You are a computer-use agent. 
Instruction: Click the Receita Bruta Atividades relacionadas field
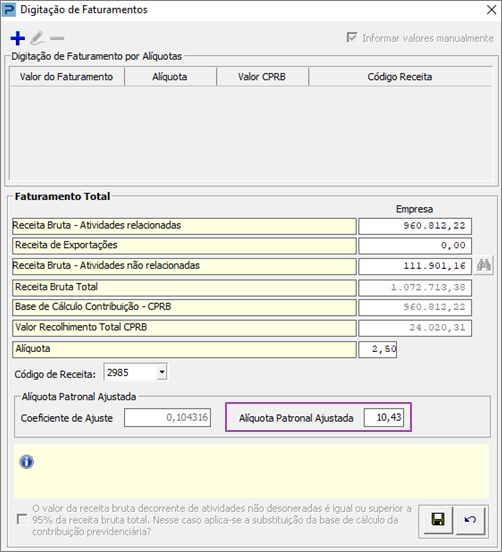pos(415,226)
